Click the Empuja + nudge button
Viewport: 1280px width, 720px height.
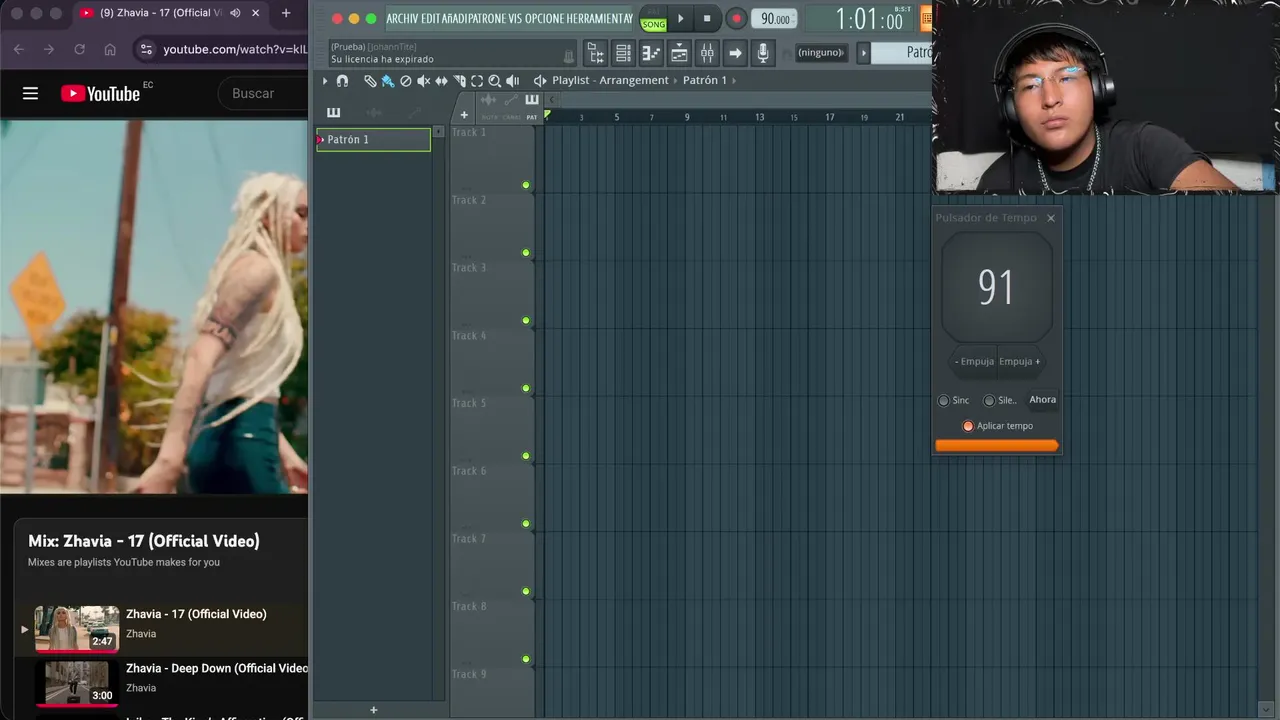(x=1020, y=361)
